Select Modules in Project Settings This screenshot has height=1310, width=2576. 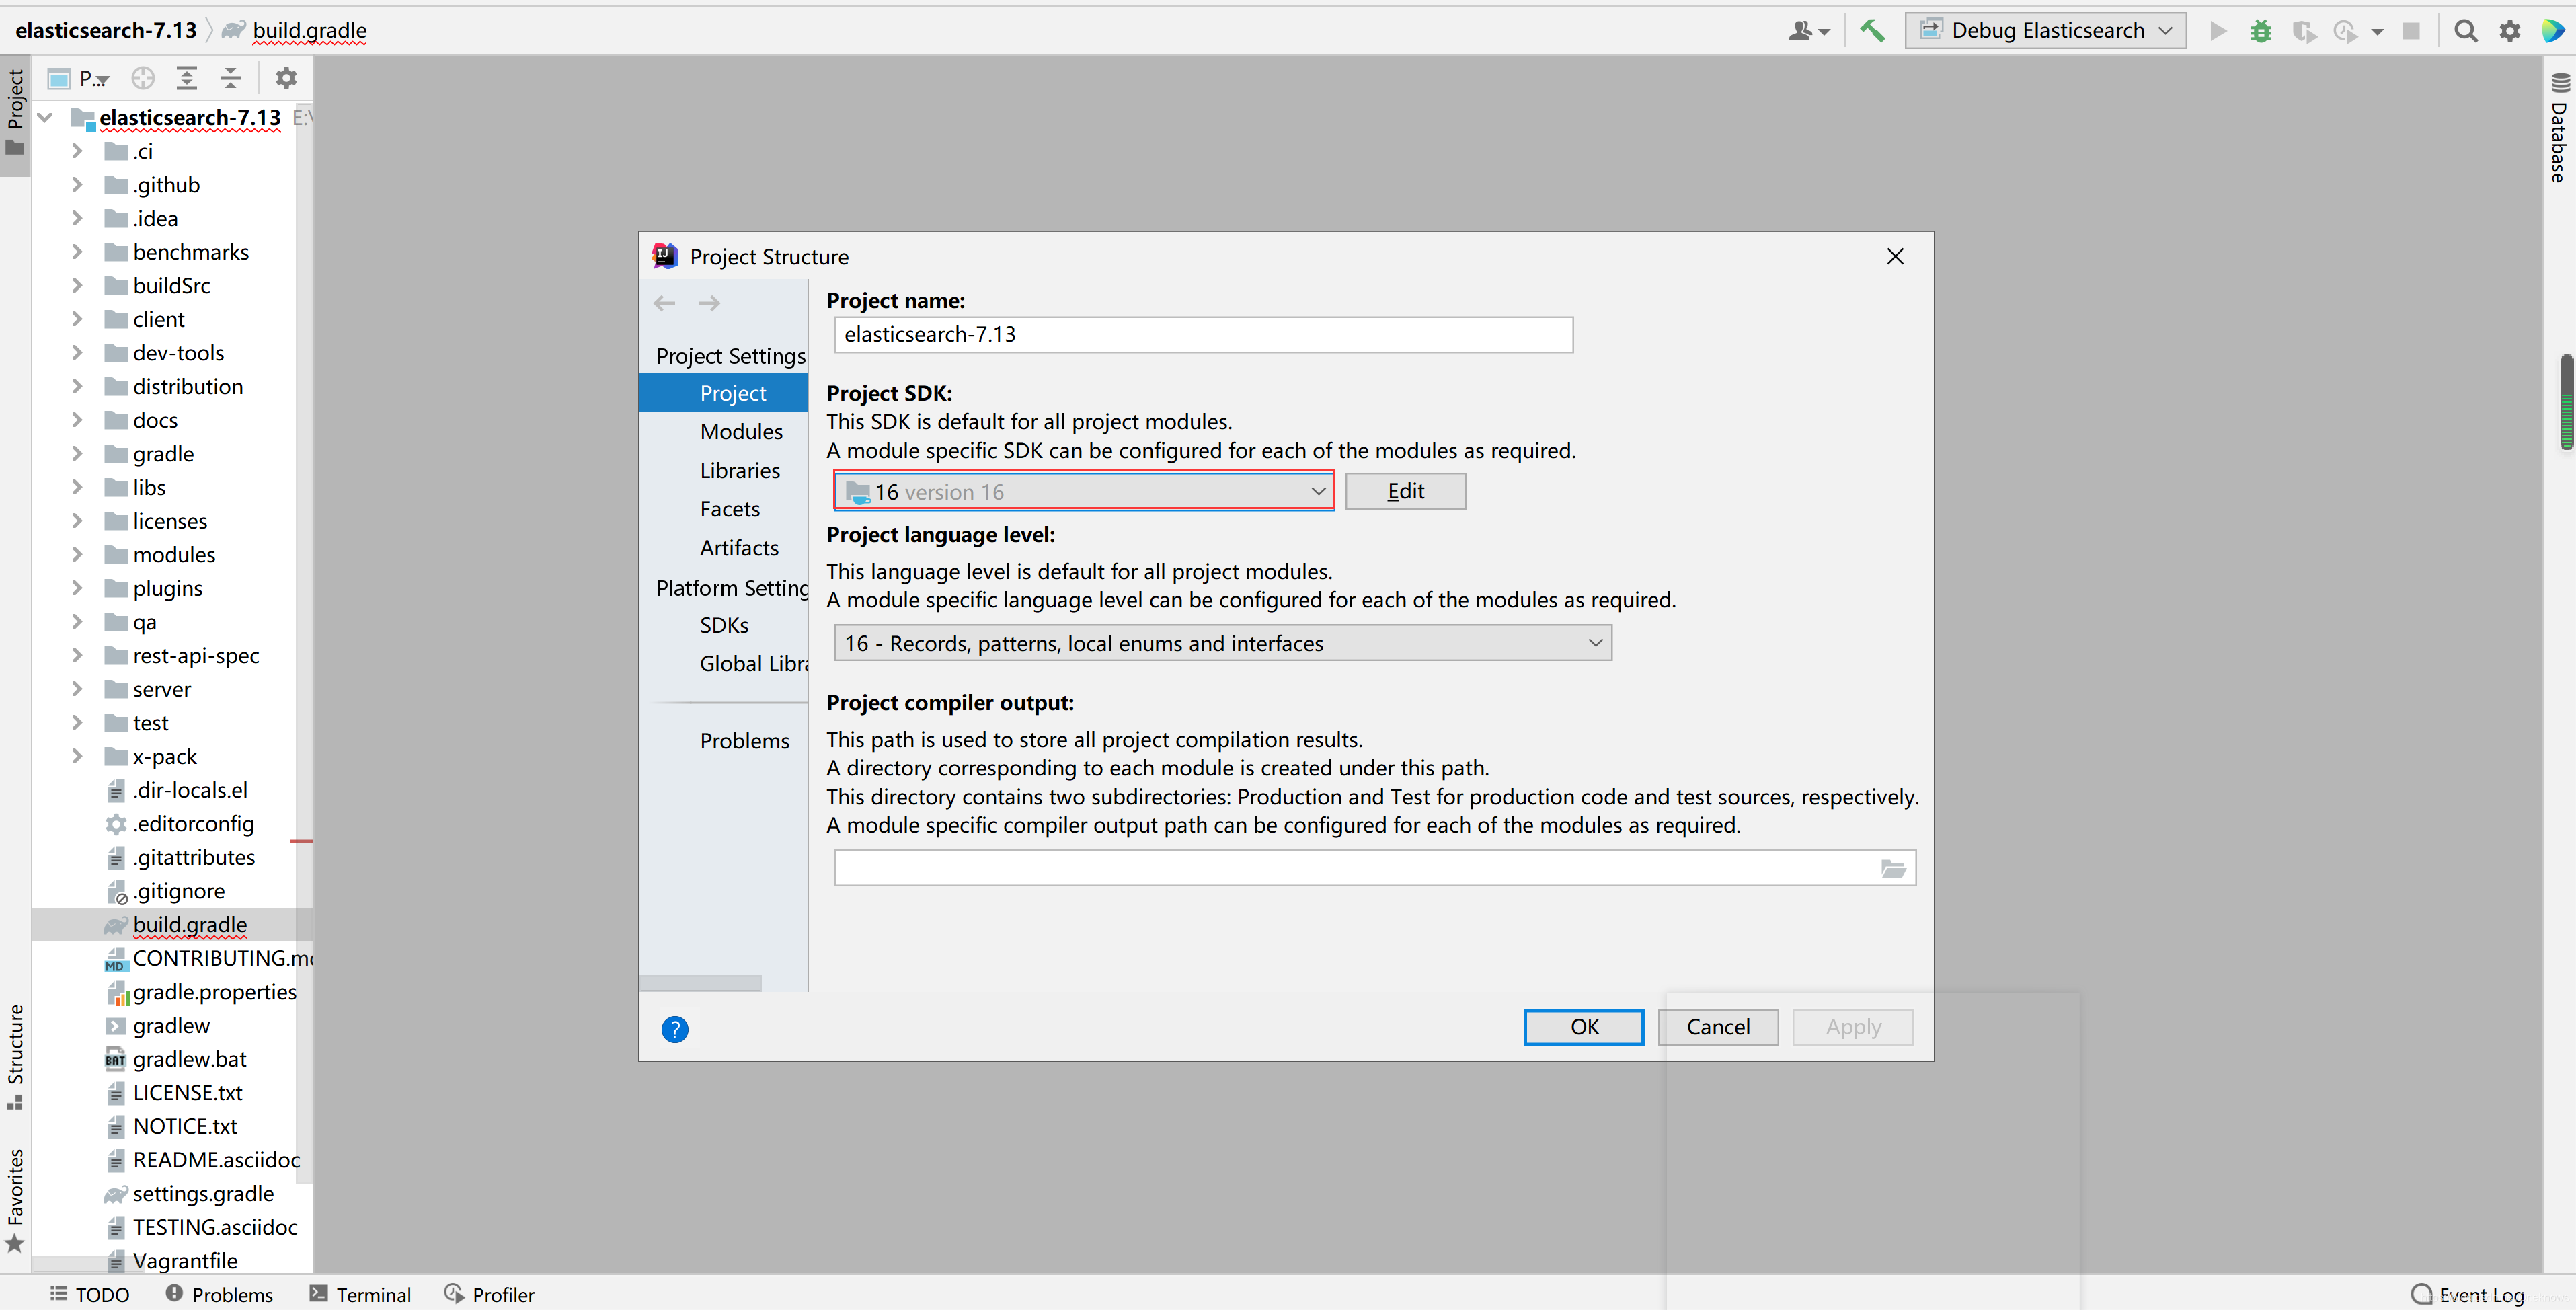740,431
